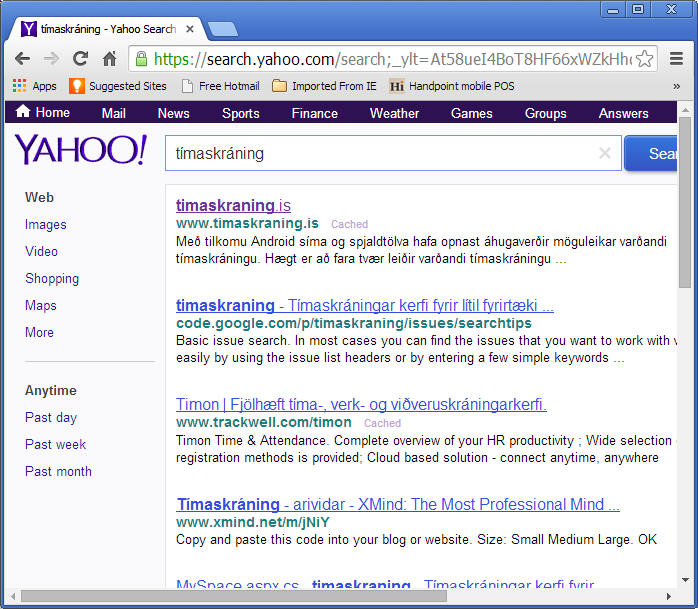698x609 pixels.
Task: Open the Apps bookmark grid icon
Action: [19, 85]
